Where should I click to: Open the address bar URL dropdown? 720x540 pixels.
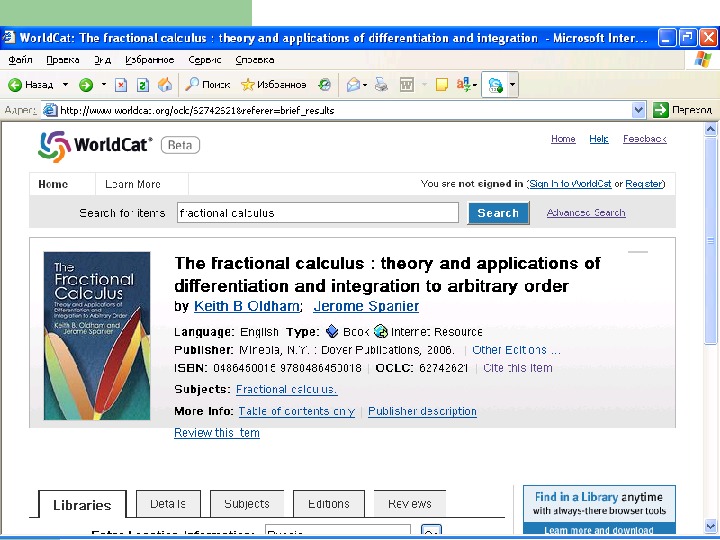[x=638, y=110]
